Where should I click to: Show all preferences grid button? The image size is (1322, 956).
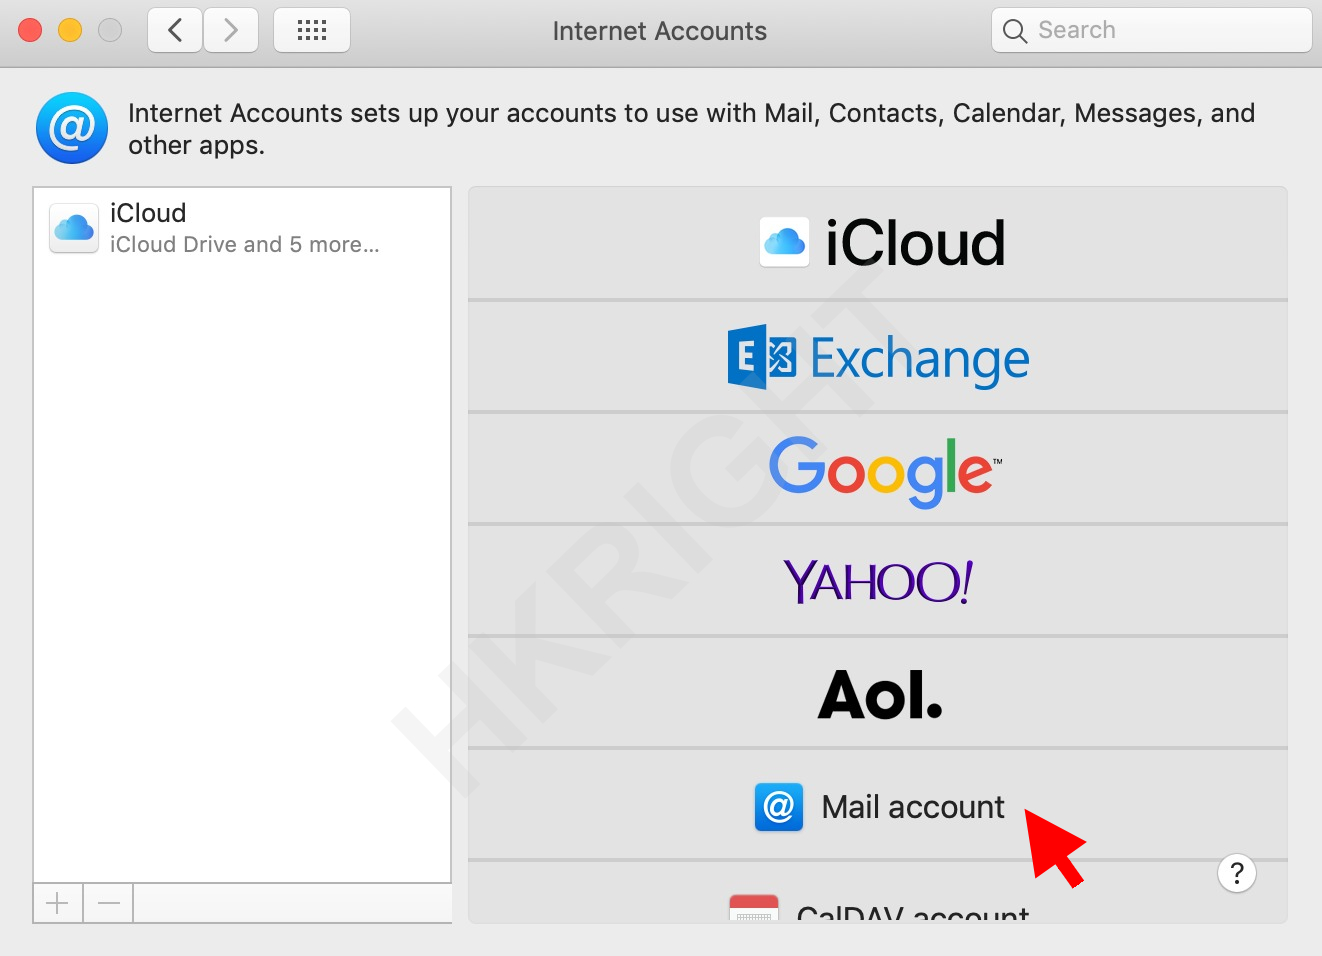coord(312,30)
